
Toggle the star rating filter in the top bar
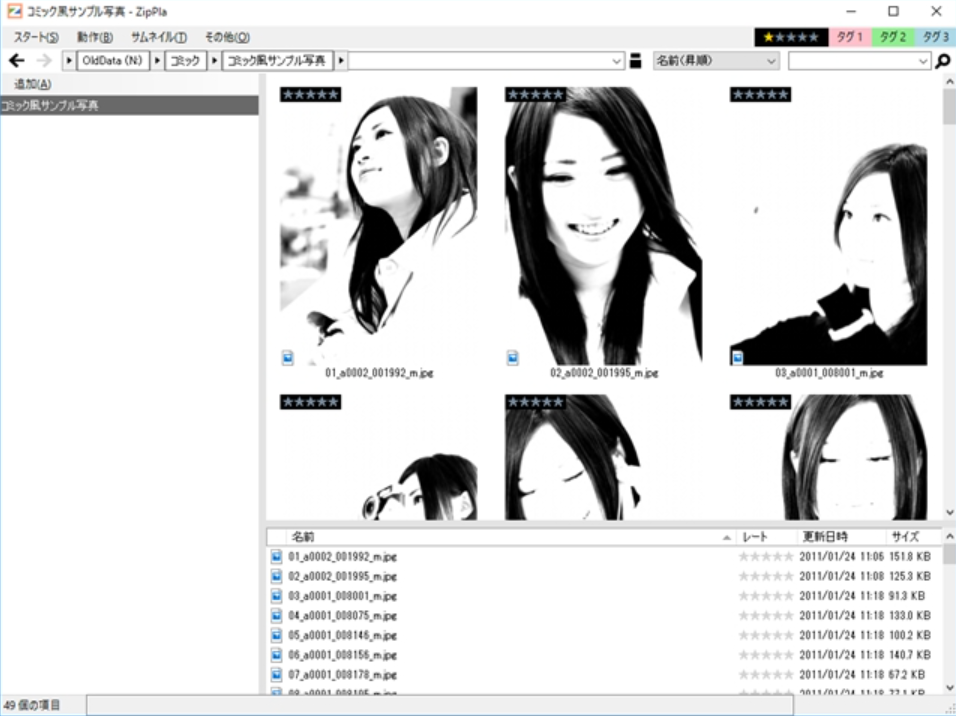coord(791,37)
